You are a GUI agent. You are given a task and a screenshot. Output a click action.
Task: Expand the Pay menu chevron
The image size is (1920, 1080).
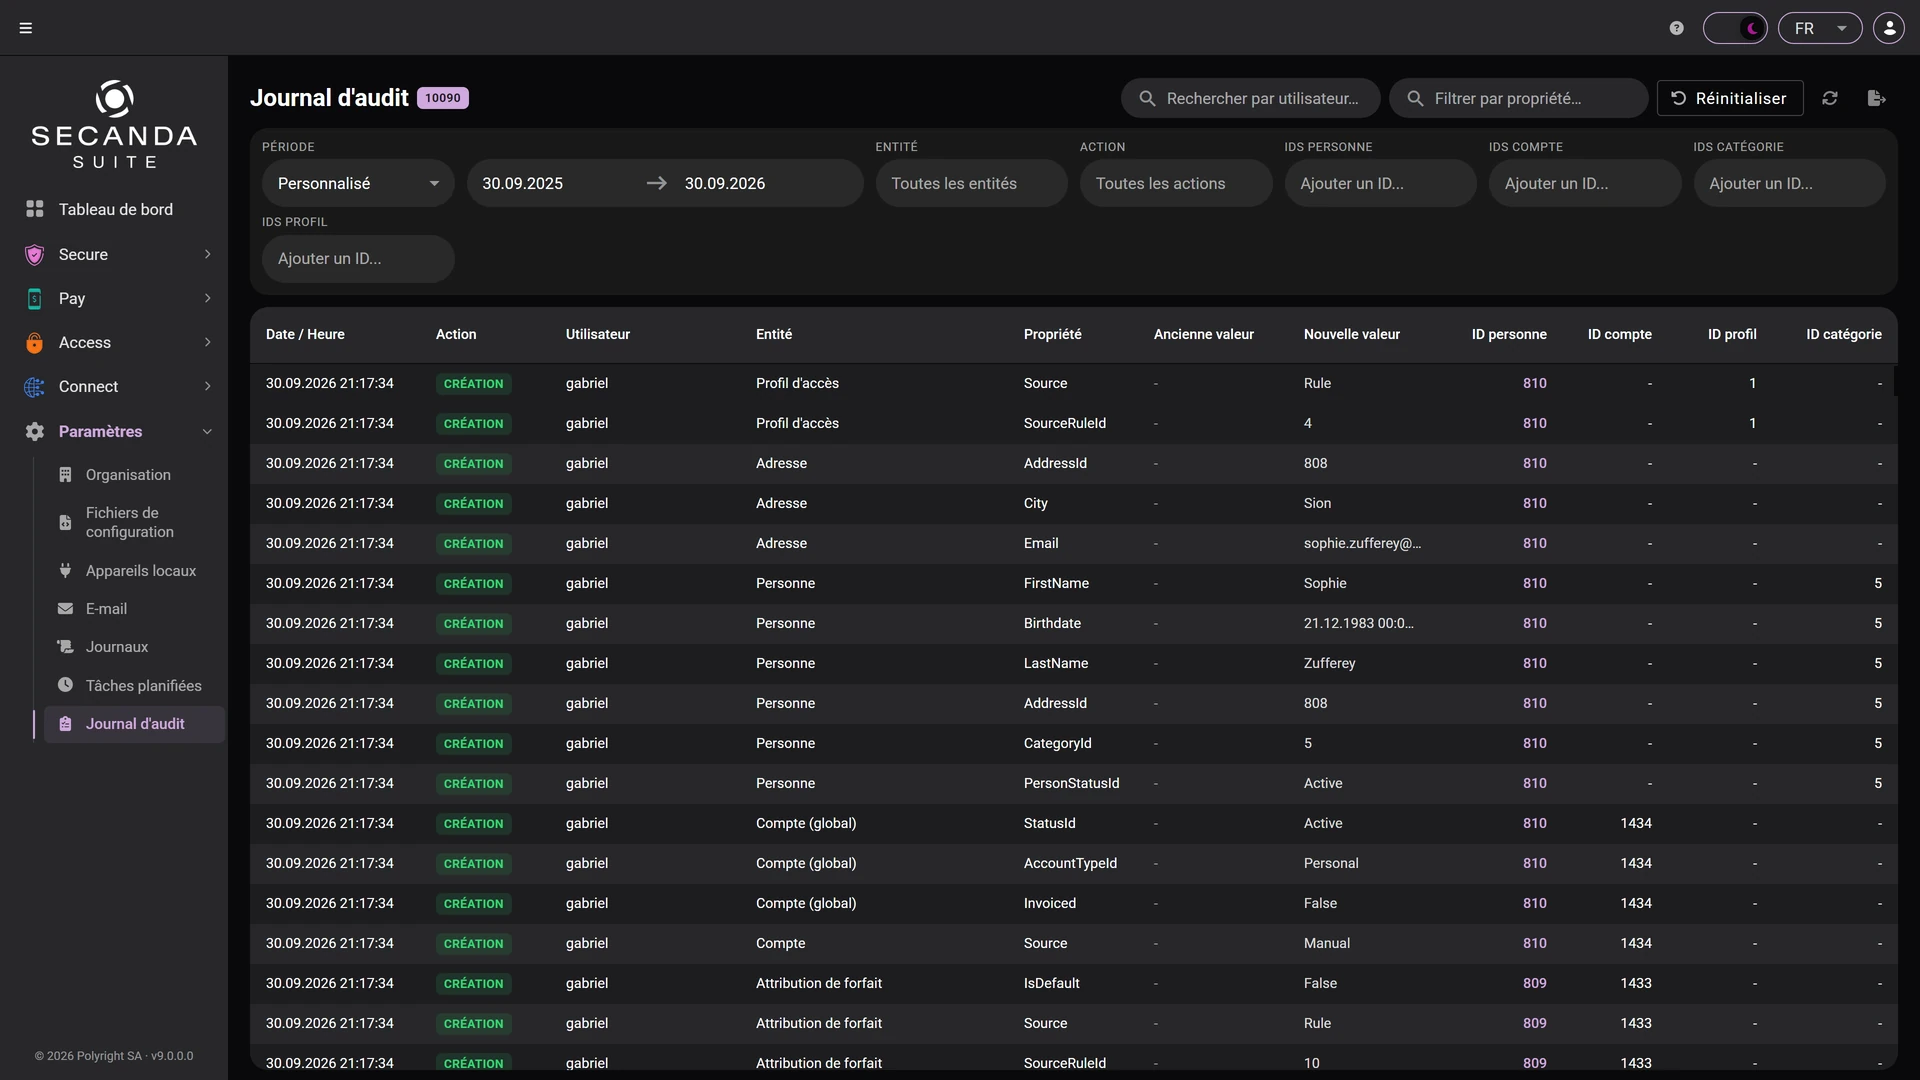[207, 298]
